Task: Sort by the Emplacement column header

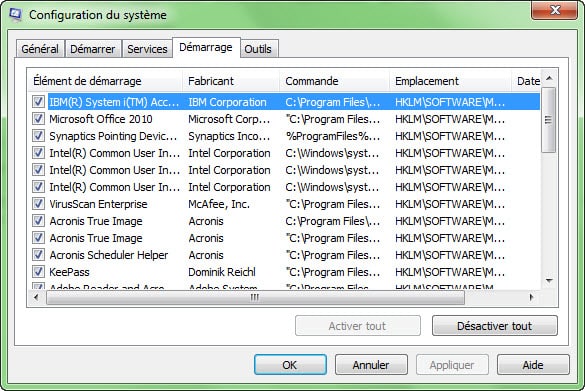Action: click(x=450, y=81)
